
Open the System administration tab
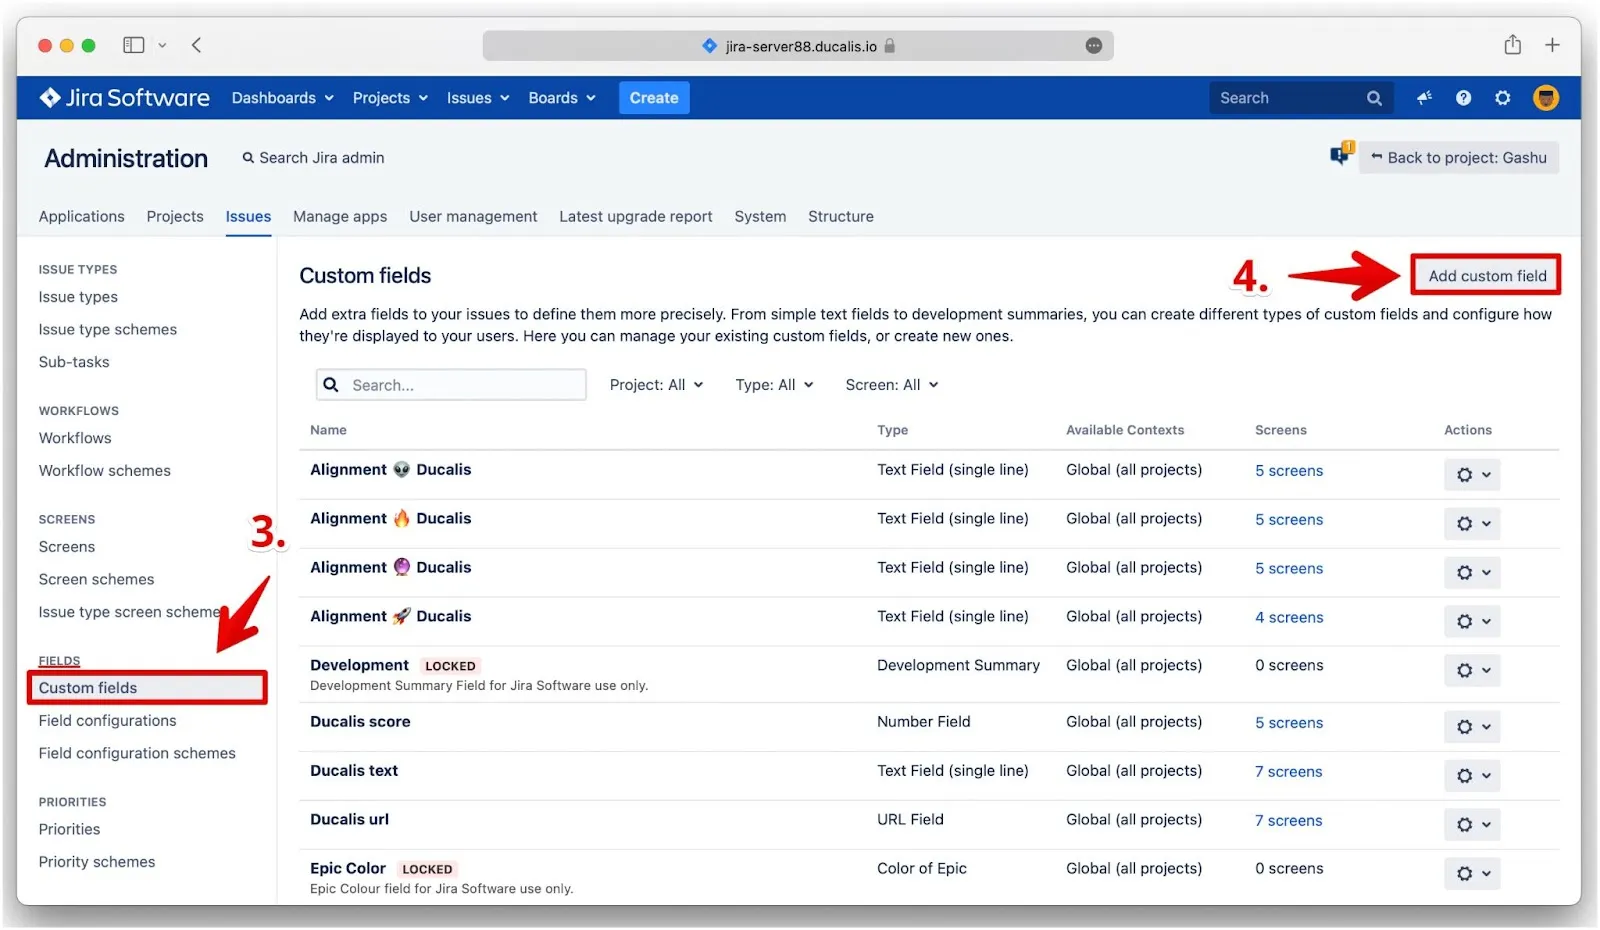point(760,216)
